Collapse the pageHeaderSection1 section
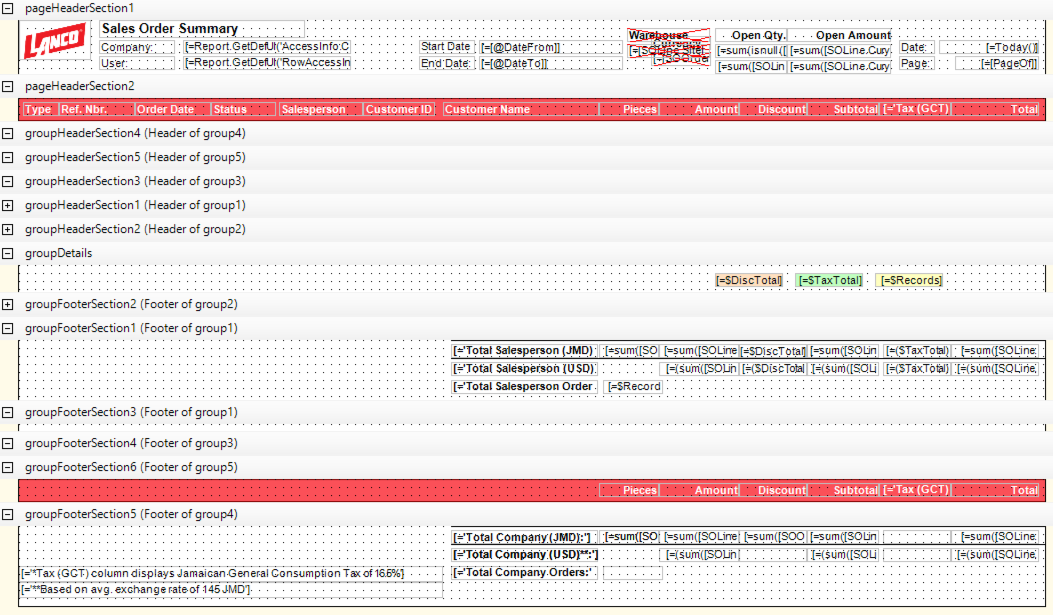1053x615 pixels. [x=8, y=8]
